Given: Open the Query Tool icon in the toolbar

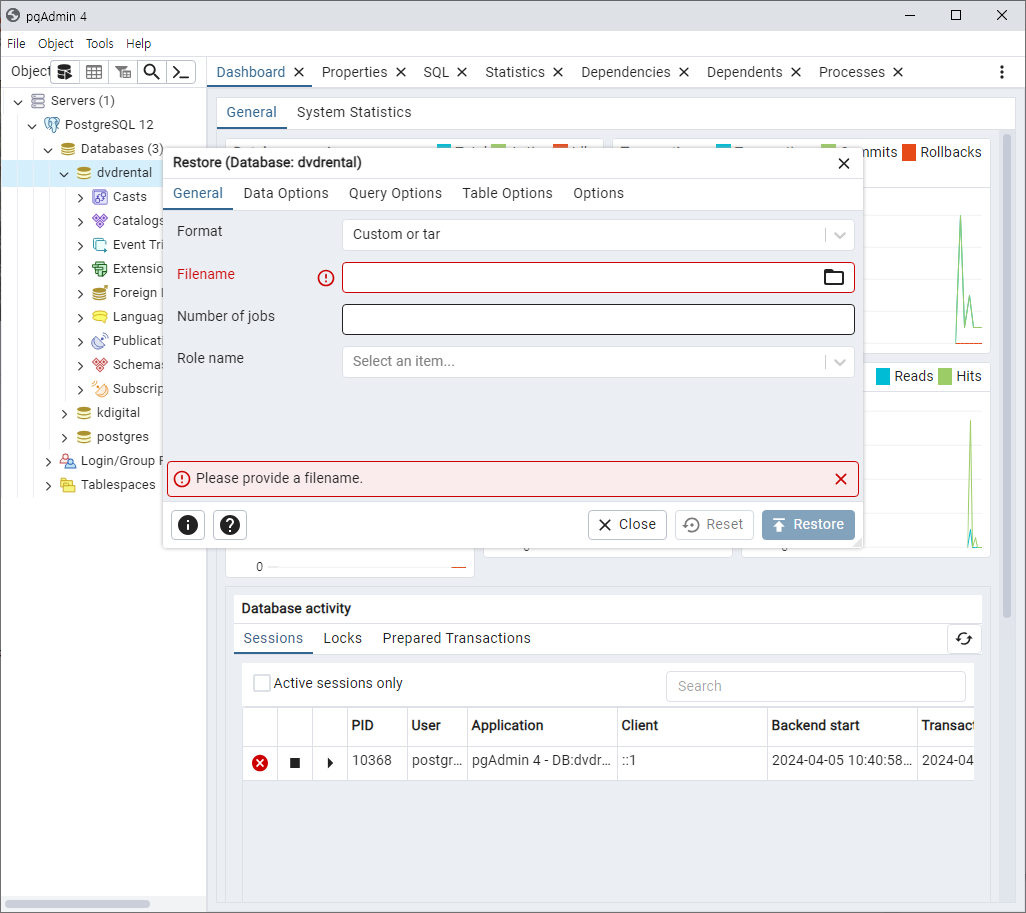Looking at the screenshot, I should point(65,72).
